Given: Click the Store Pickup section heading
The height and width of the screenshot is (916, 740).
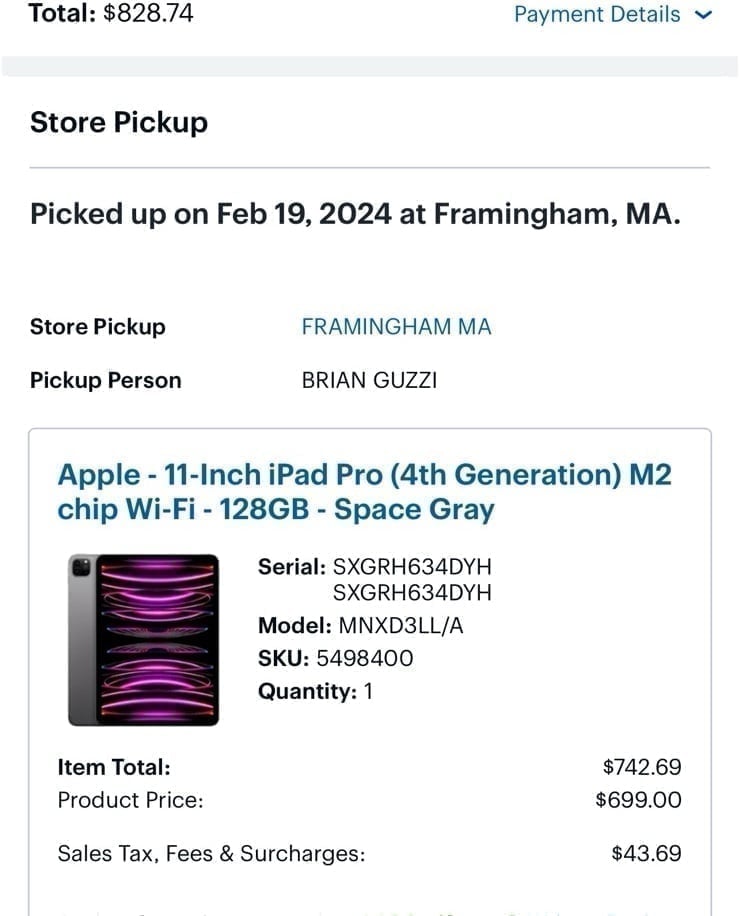Looking at the screenshot, I should (x=119, y=122).
